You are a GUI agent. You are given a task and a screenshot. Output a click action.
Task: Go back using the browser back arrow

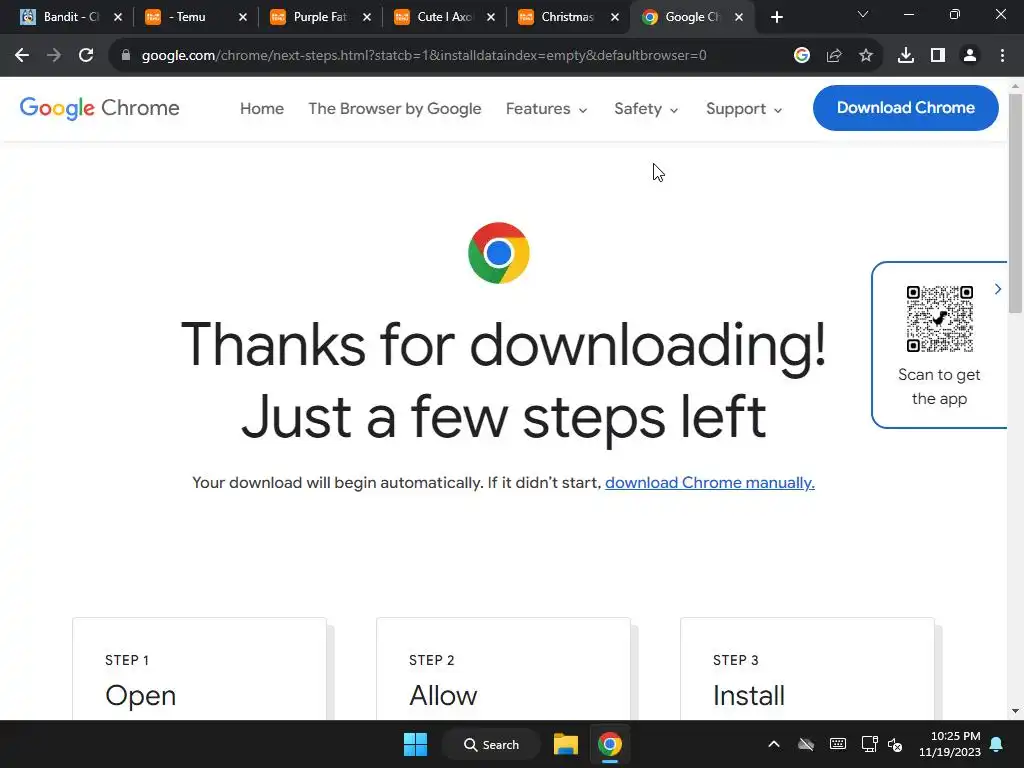[x=22, y=56]
